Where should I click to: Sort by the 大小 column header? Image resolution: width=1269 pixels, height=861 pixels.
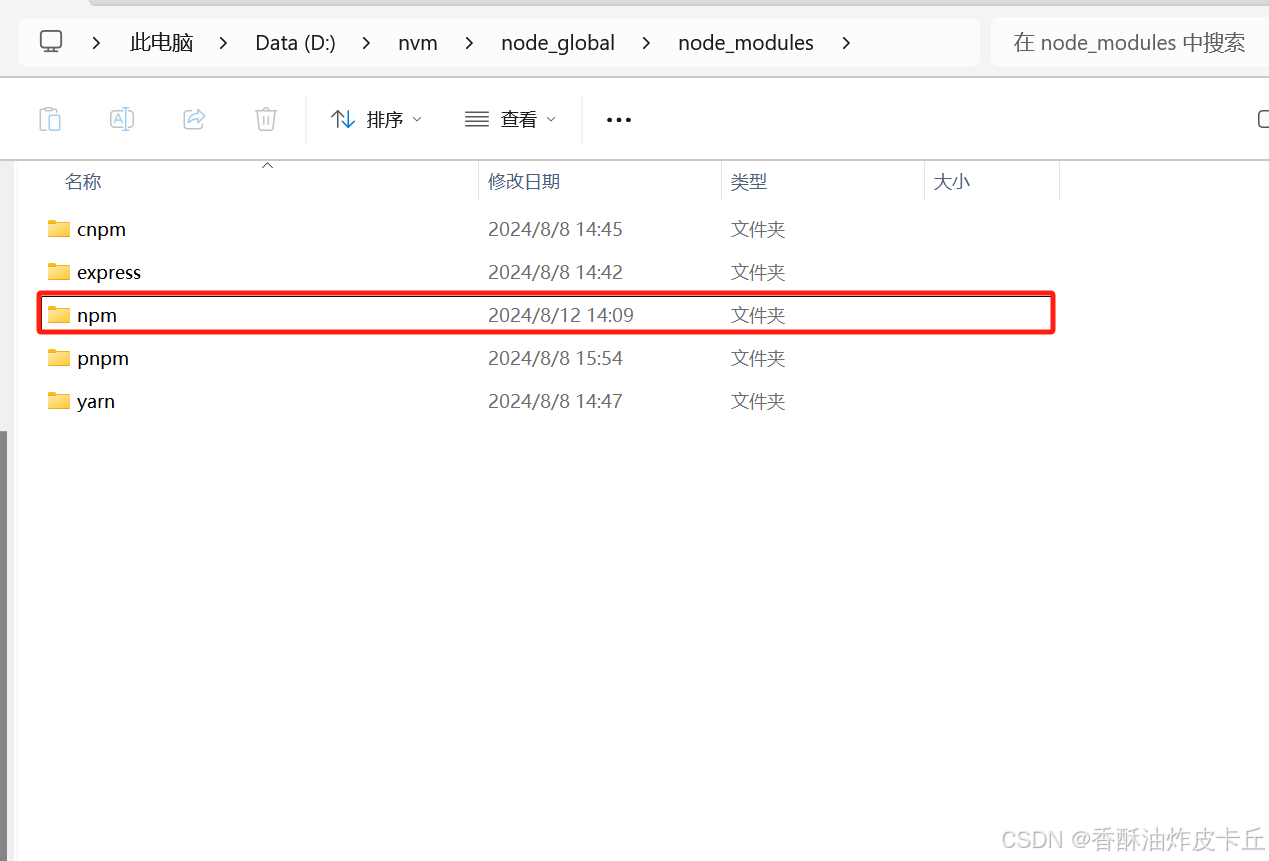[x=951, y=182]
